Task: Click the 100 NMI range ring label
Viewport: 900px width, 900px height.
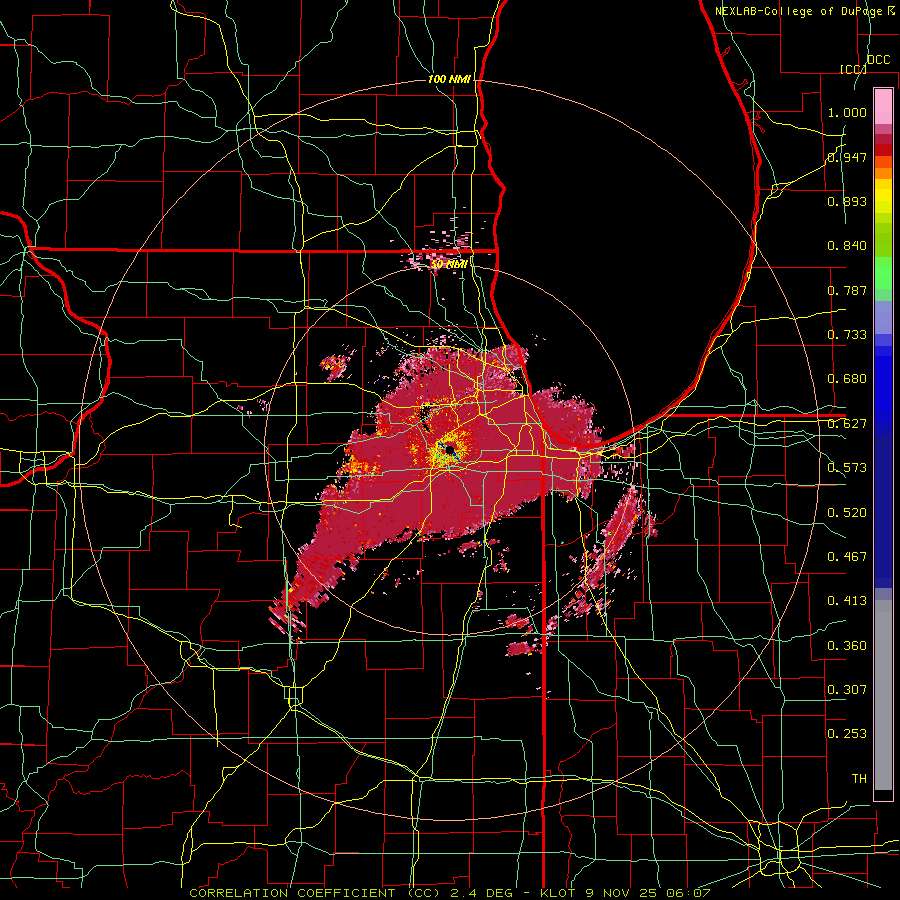Action: (x=449, y=79)
